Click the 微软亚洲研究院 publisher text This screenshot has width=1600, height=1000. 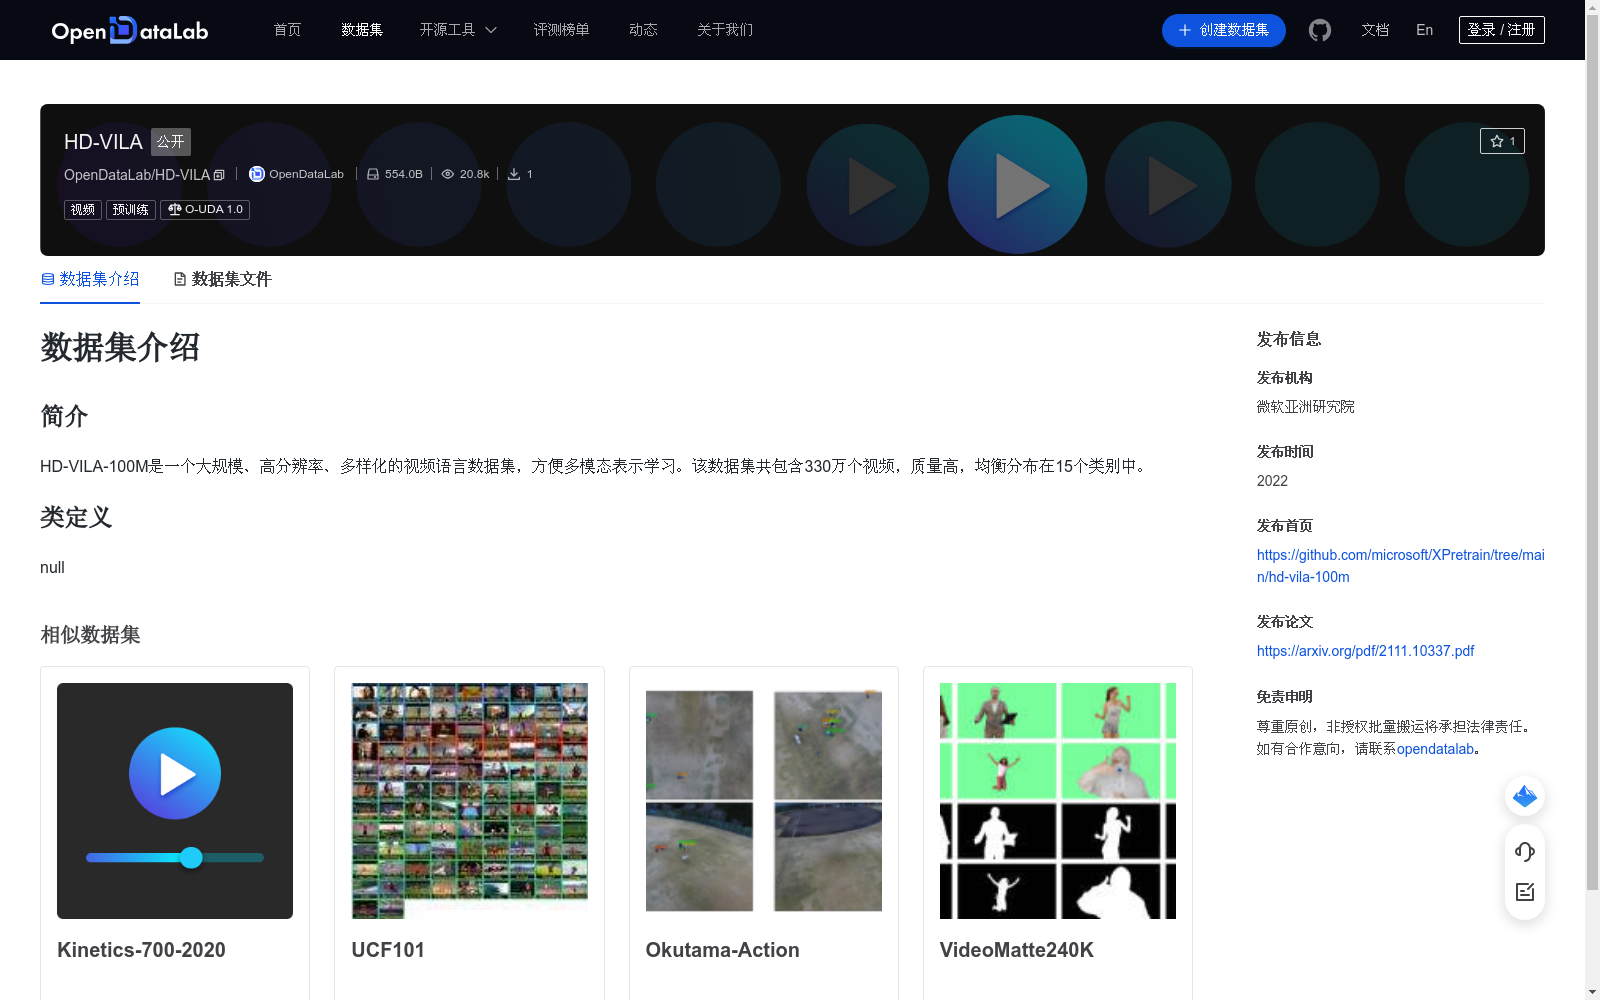click(1305, 407)
